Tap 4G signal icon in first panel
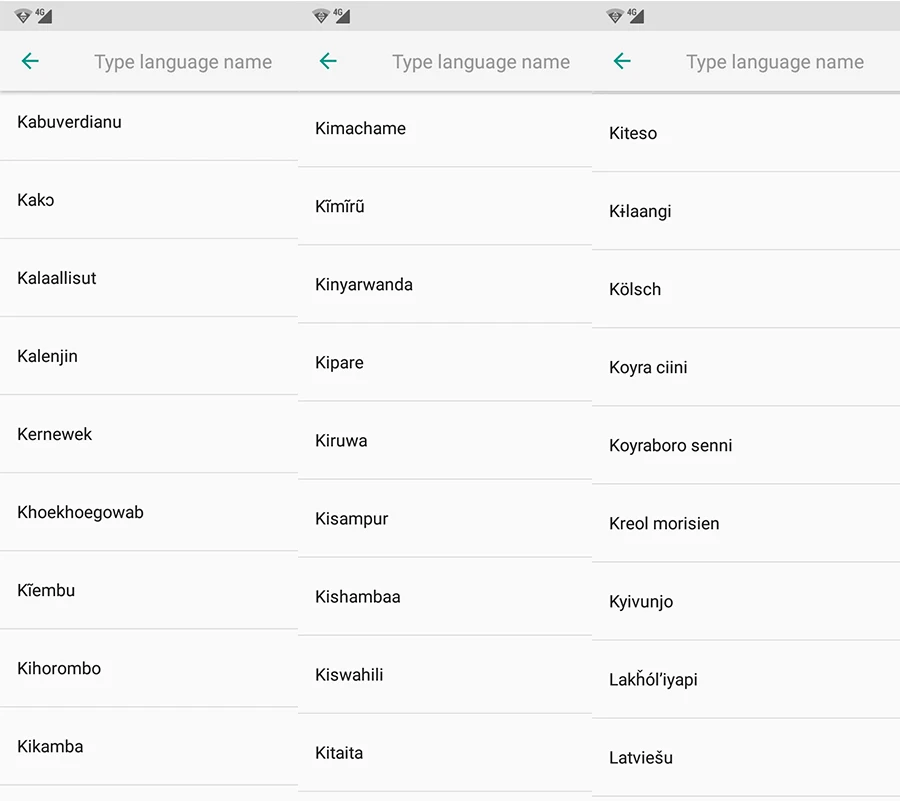The width and height of the screenshot is (900, 801). (x=44, y=15)
